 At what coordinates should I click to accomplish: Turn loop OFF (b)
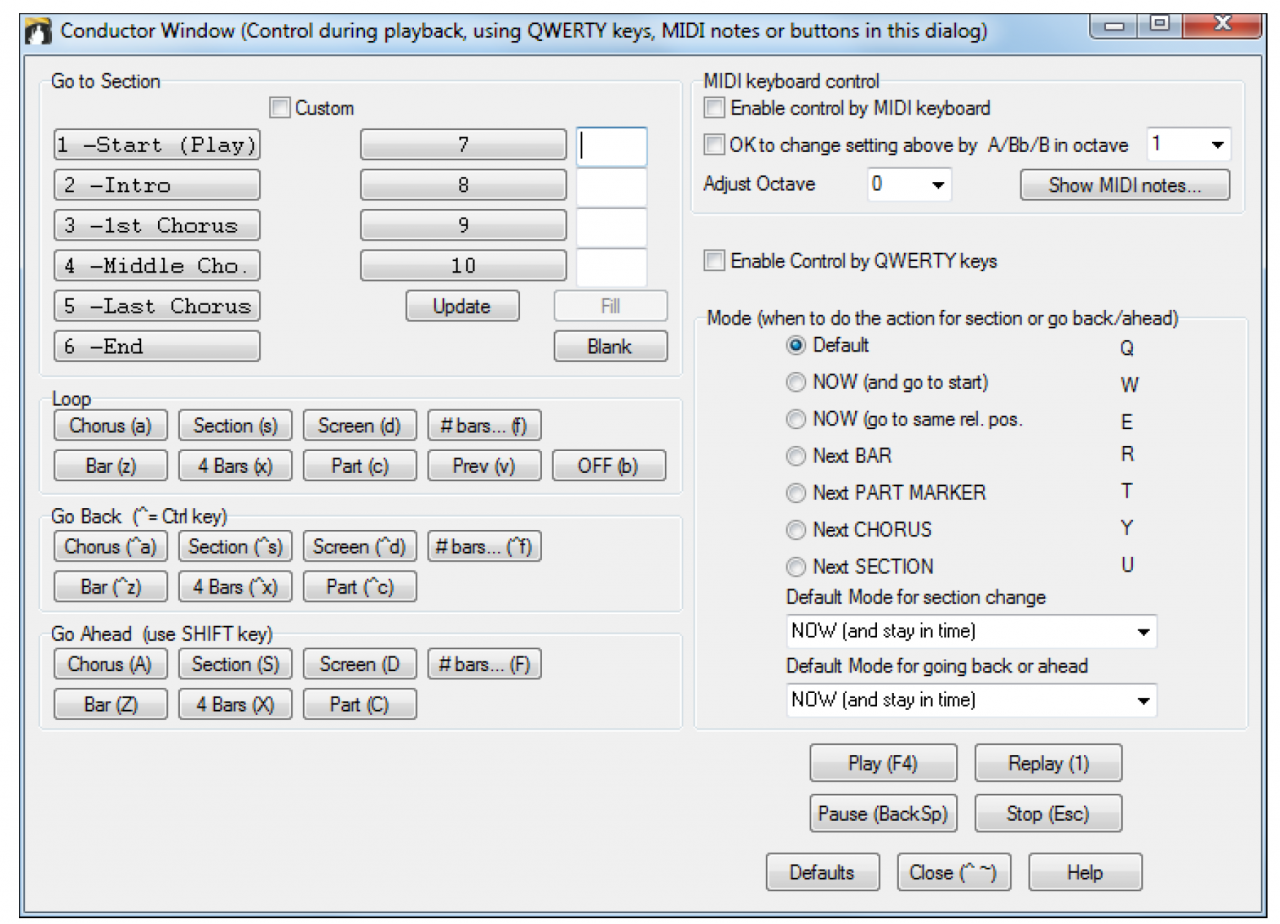click(x=609, y=465)
